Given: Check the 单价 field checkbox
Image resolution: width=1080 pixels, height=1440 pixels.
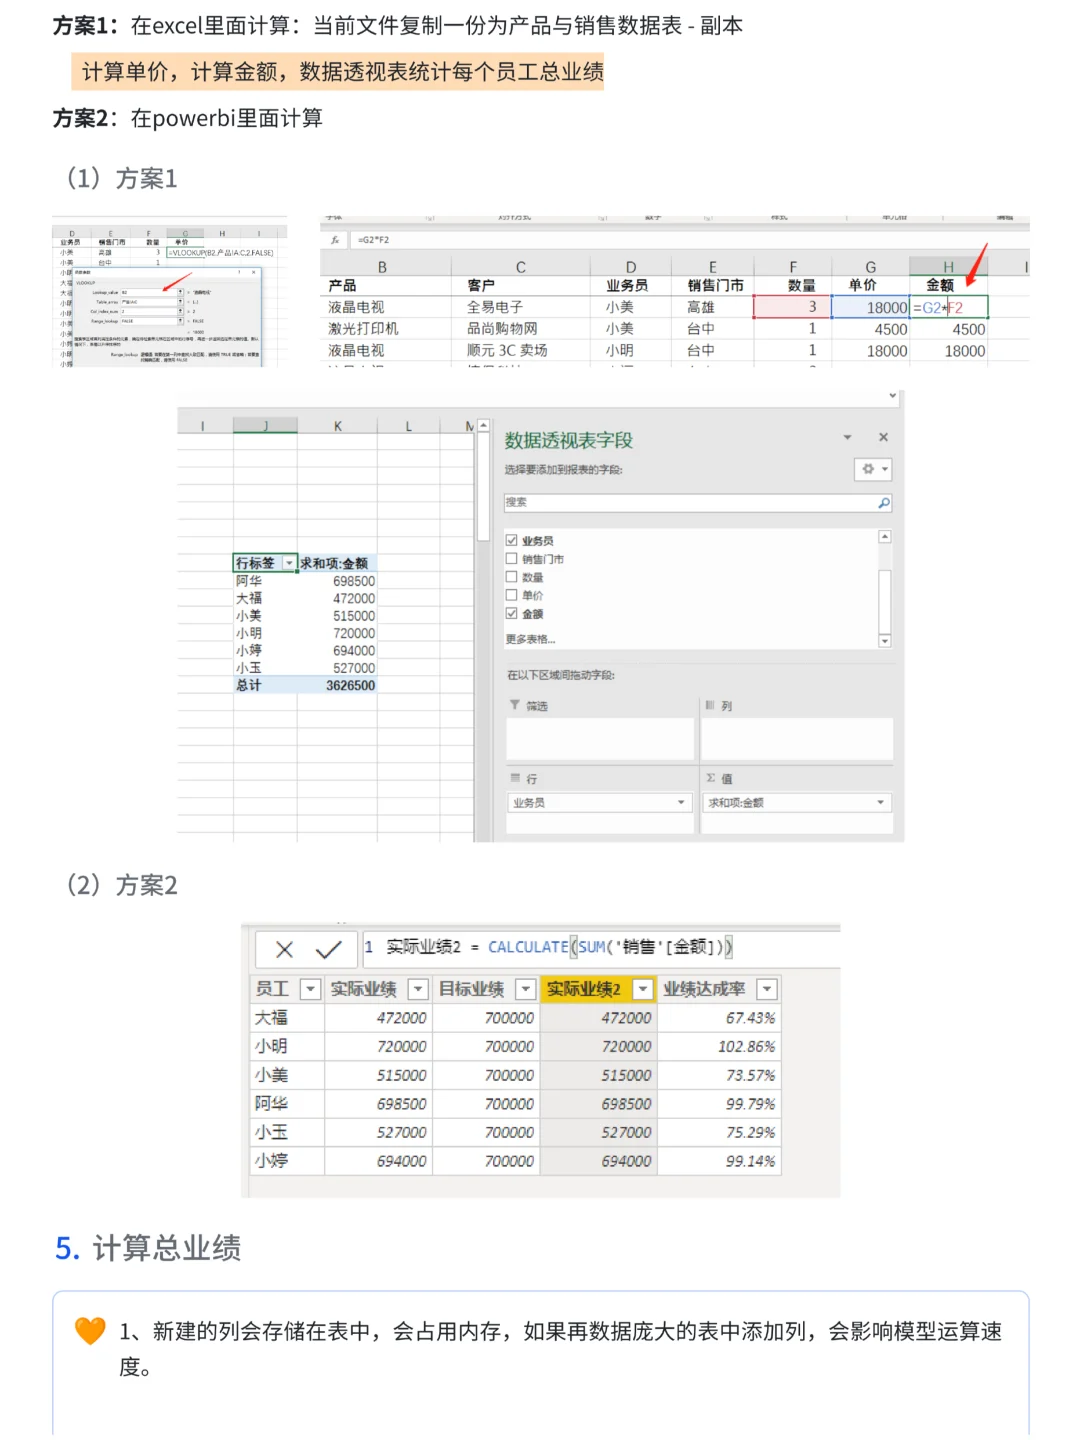Looking at the screenshot, I should [512, 595].
